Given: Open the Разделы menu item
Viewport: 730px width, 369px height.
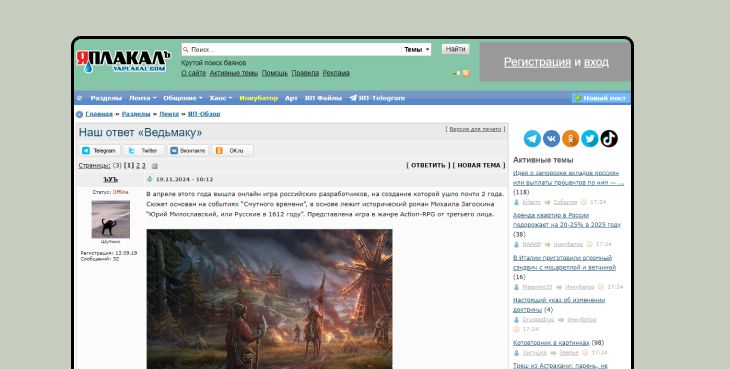Looking at the screenshot, I should click(106, 98).
